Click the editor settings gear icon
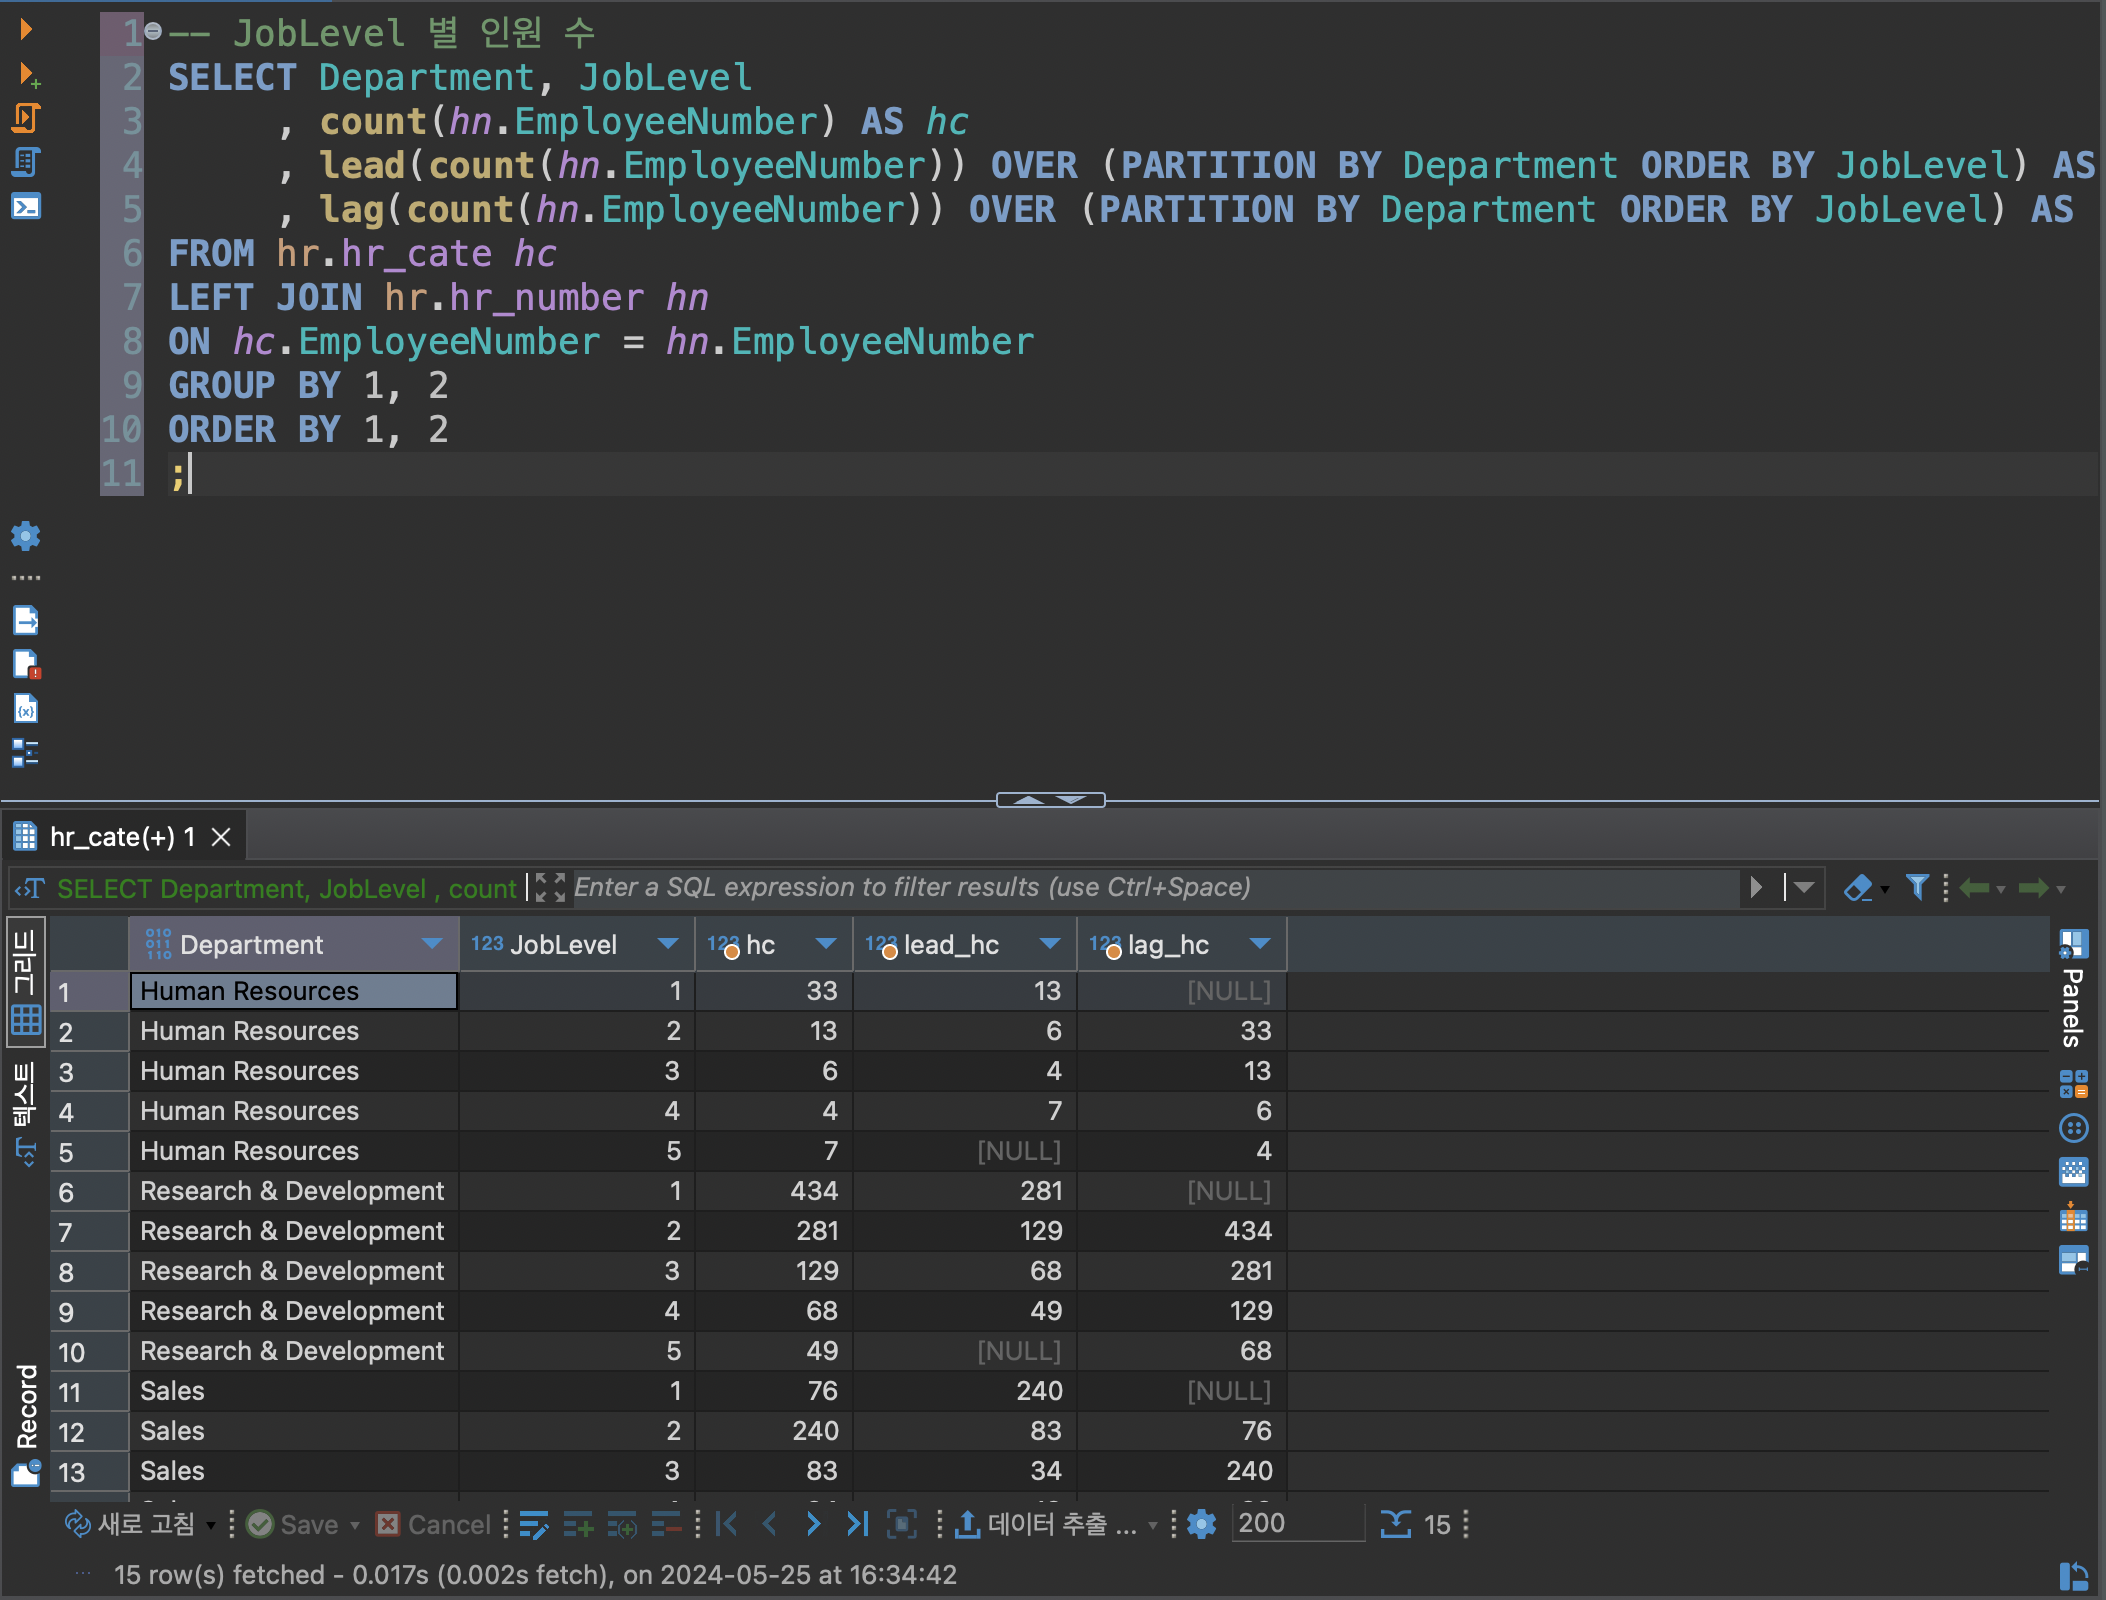Image resolution: width=2106 pixels, height=1600 pixels. click(x=26, y=536)
